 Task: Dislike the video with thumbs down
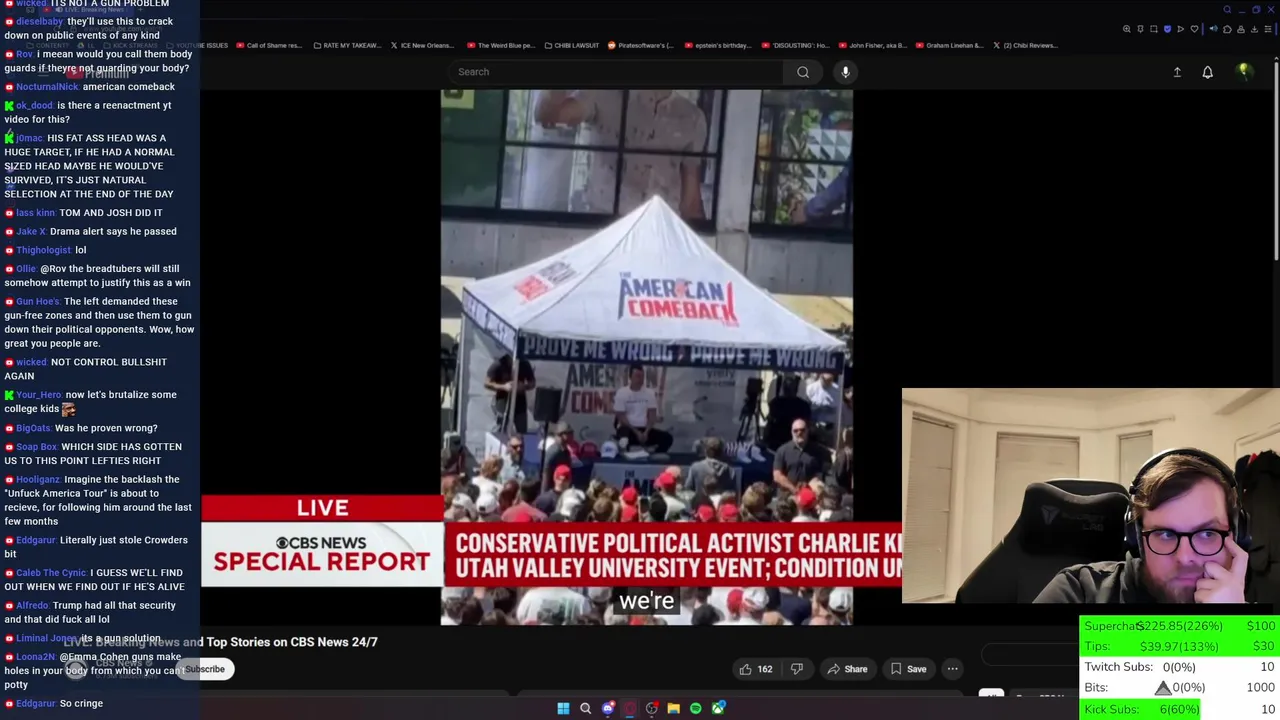(x=797, y=669)
